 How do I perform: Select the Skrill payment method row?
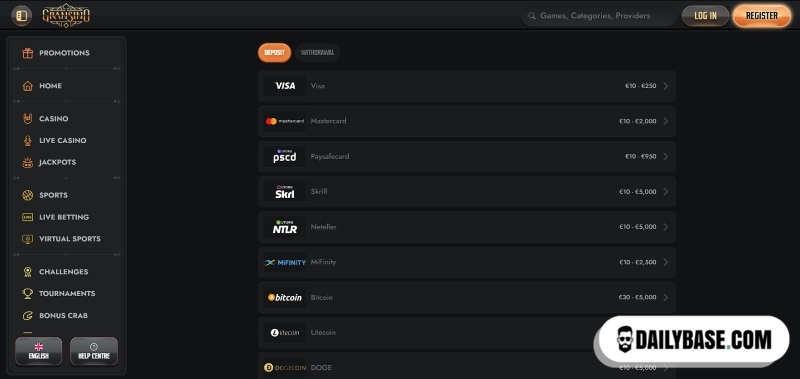(x=467, y=192)
